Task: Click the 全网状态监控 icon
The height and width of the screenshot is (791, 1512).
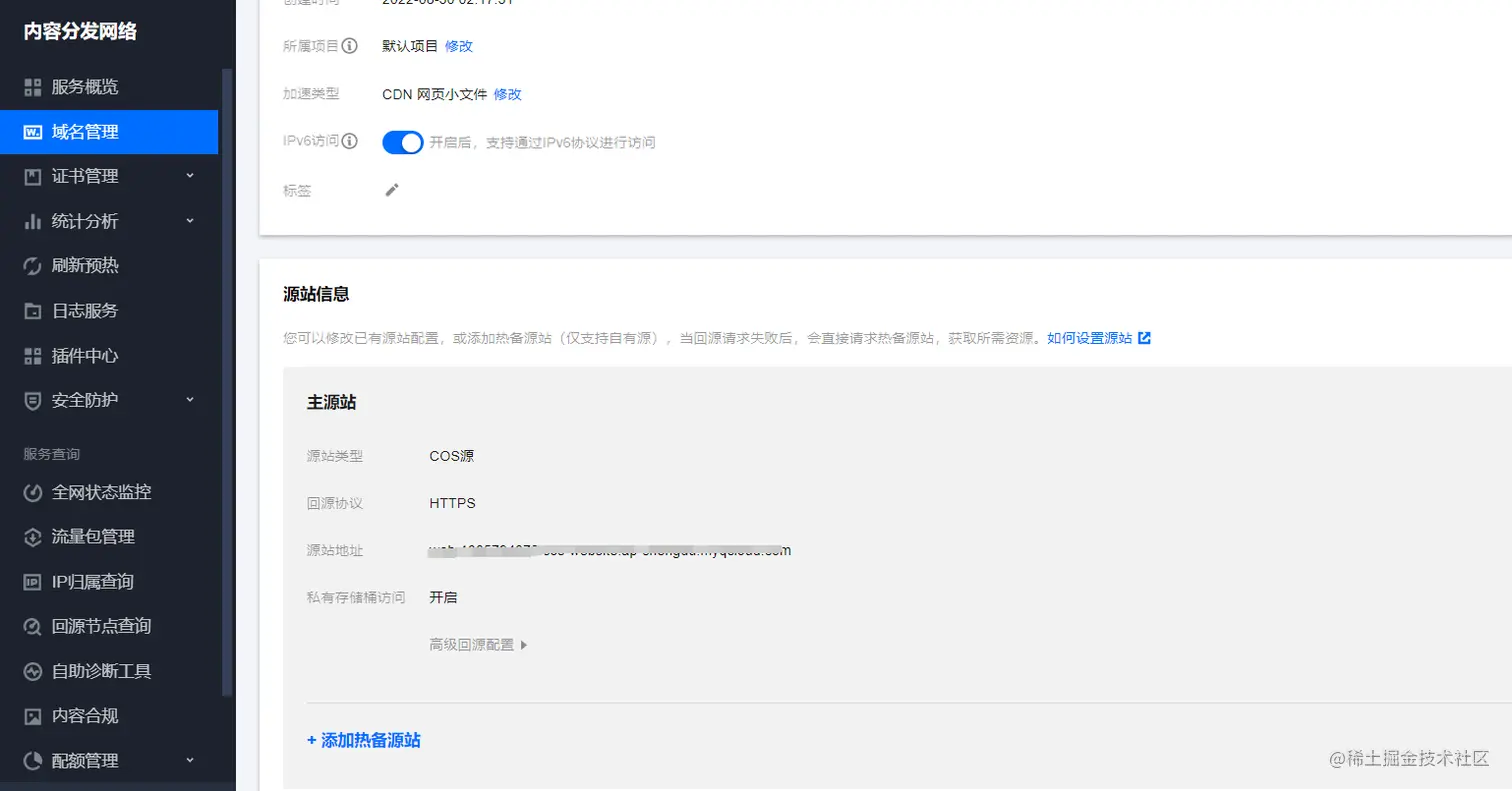Action: pos(33,492)
